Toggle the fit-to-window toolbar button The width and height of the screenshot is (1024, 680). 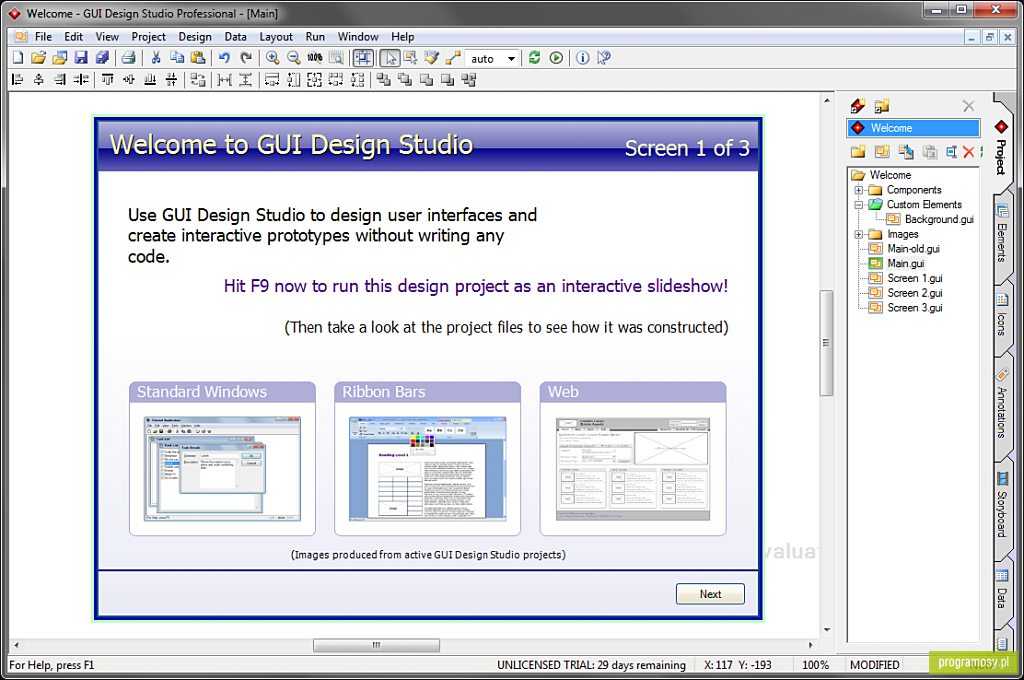pyautogui.click(x=363, y=58)
